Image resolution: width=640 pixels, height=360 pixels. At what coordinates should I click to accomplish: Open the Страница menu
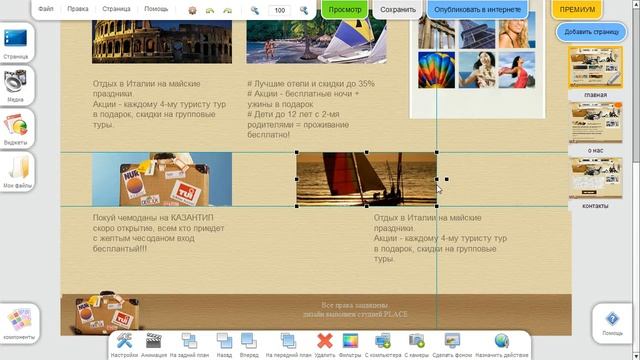[x=116, y=9]
